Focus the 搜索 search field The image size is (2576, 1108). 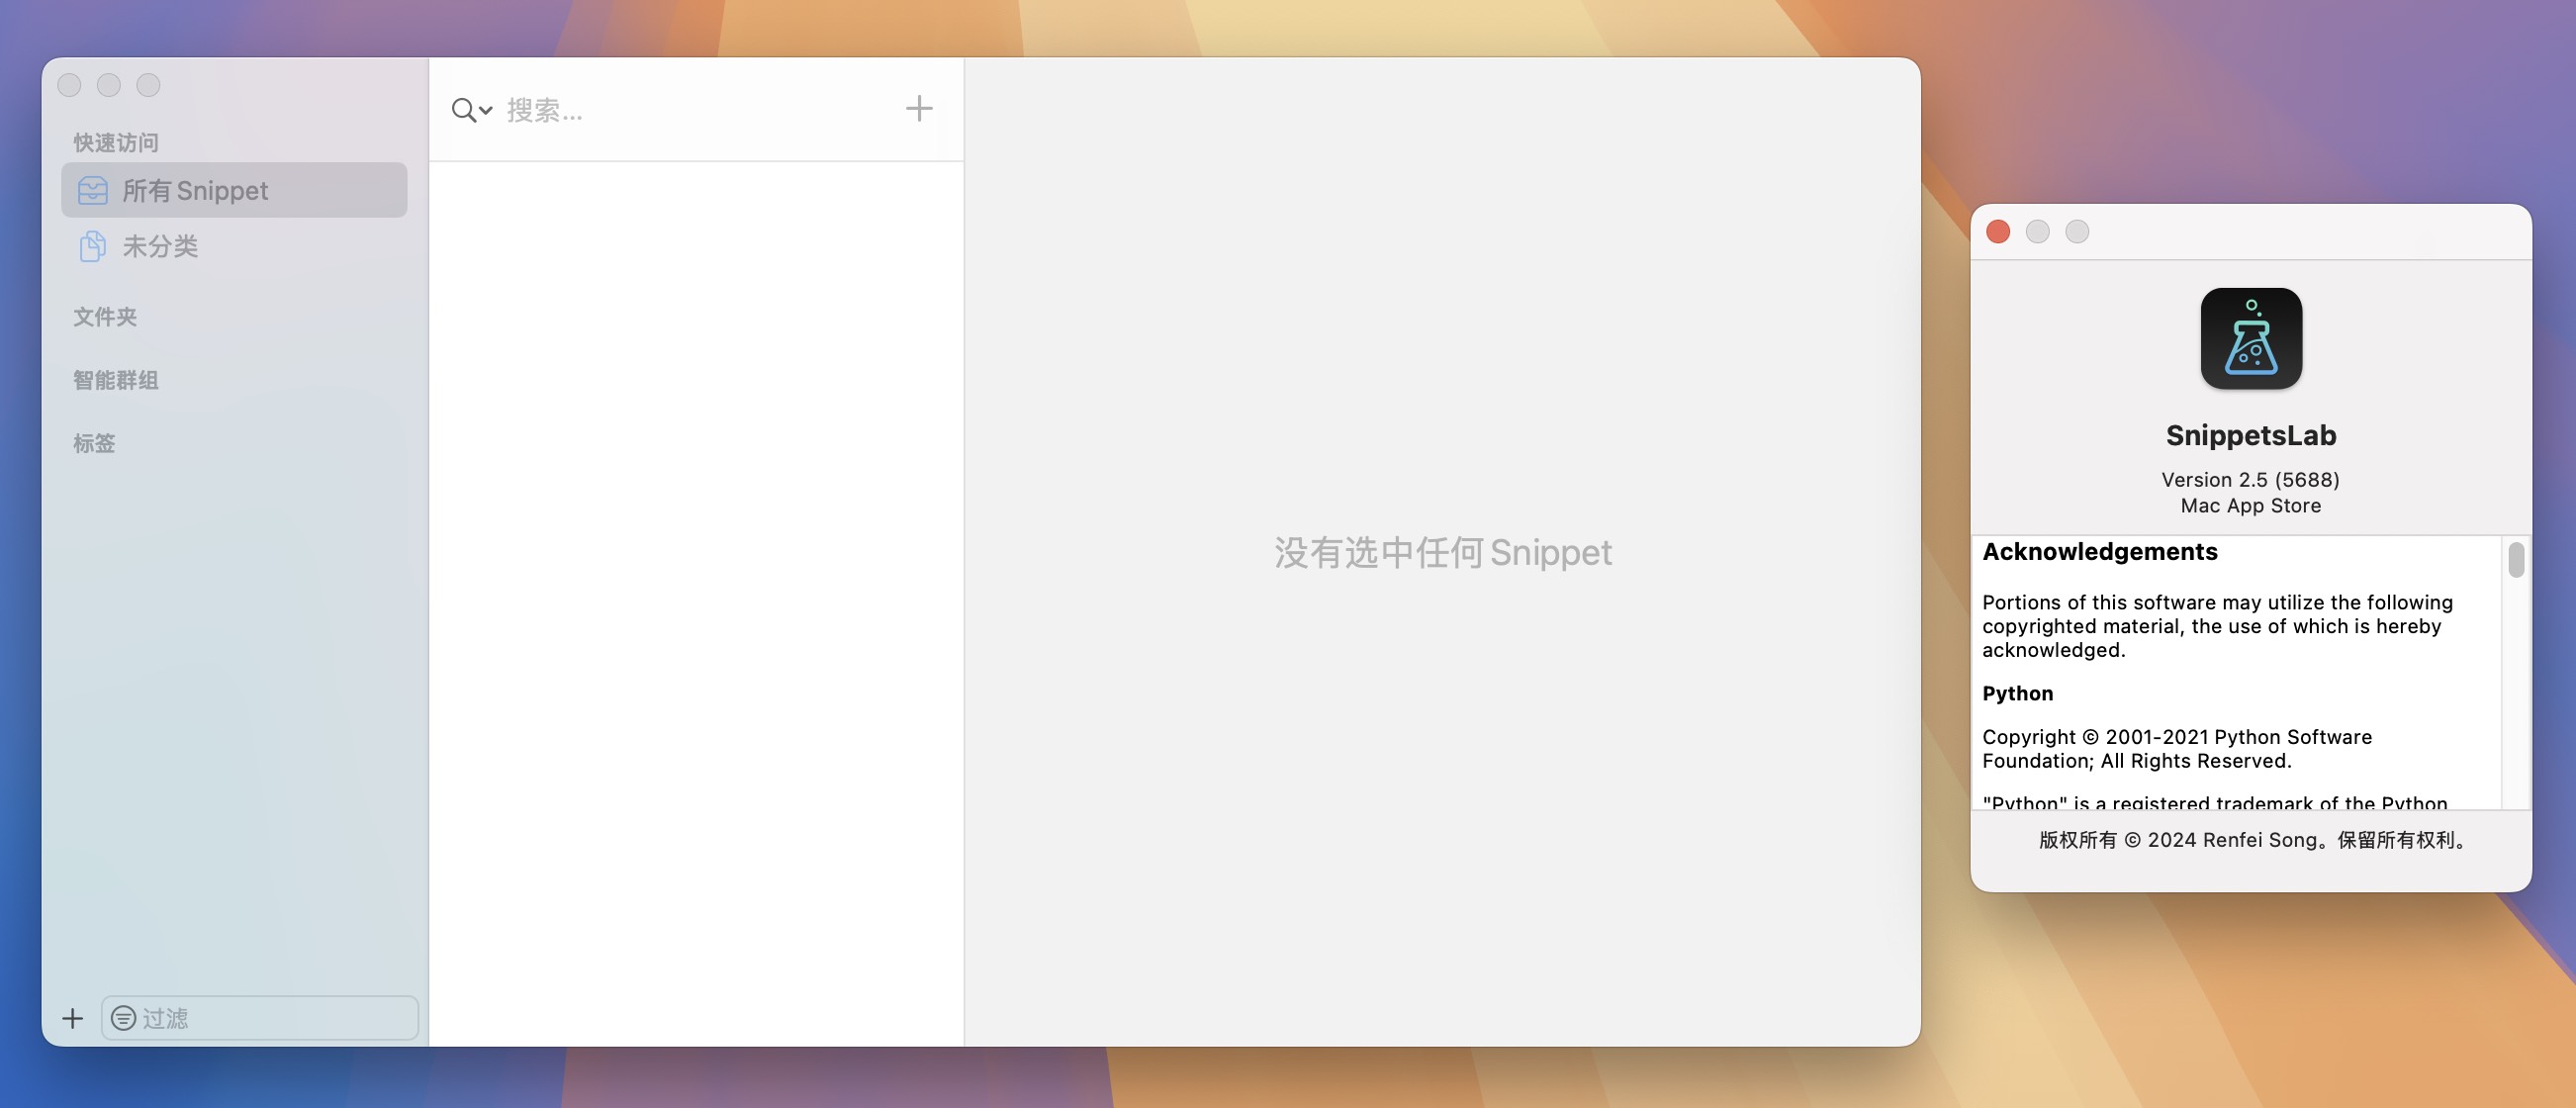[696, 110]
